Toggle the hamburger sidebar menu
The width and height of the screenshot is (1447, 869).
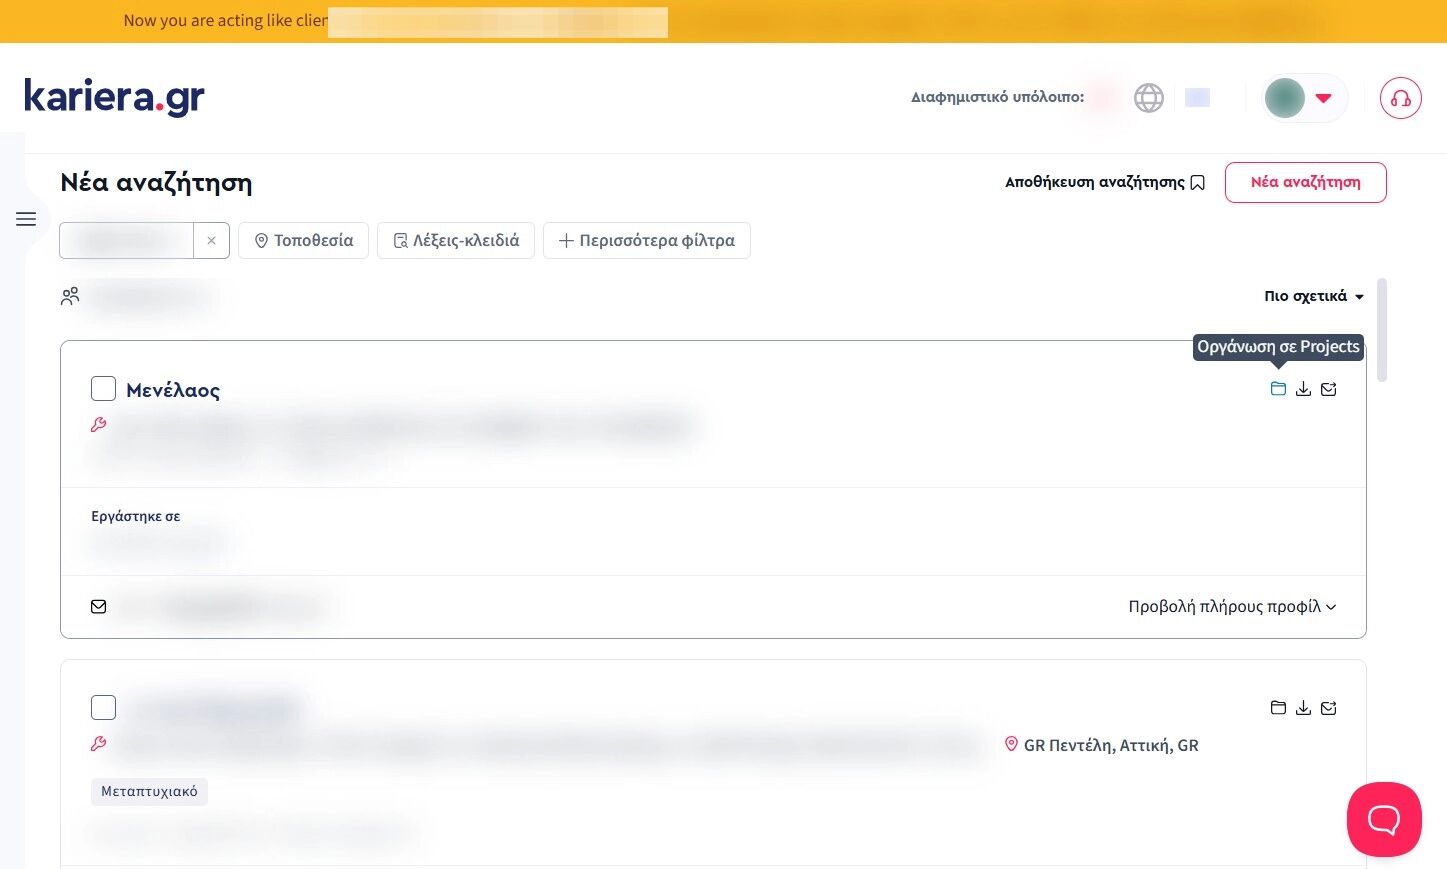click(26, 219)
